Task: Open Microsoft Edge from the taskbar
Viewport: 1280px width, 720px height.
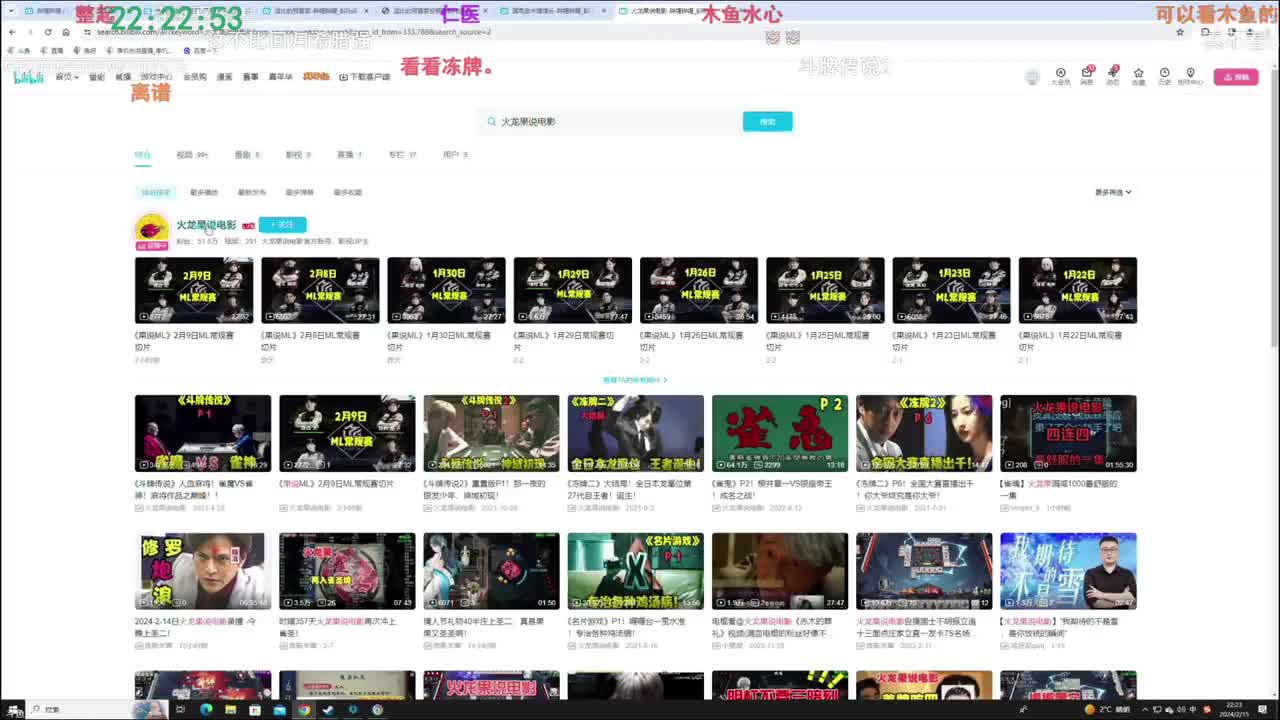Action: point(206,710)
